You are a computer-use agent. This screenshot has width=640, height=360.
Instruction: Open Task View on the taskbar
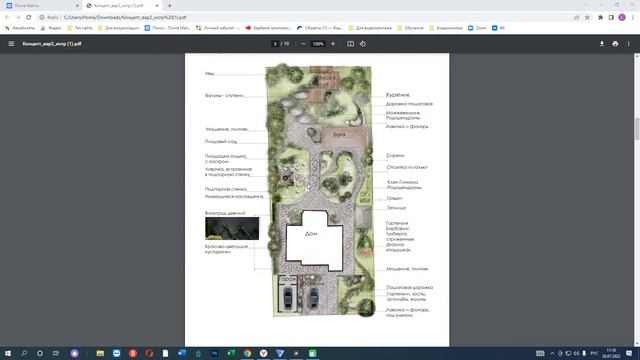(56, 353)
